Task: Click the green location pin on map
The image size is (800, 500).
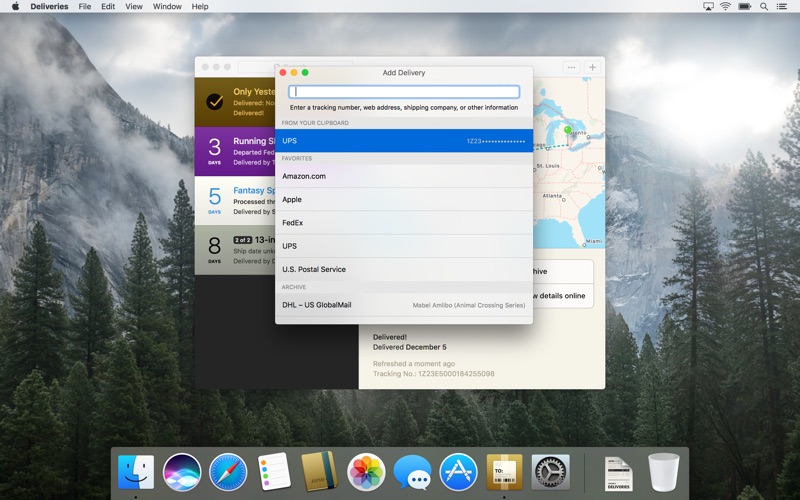Action: point(567,130)
